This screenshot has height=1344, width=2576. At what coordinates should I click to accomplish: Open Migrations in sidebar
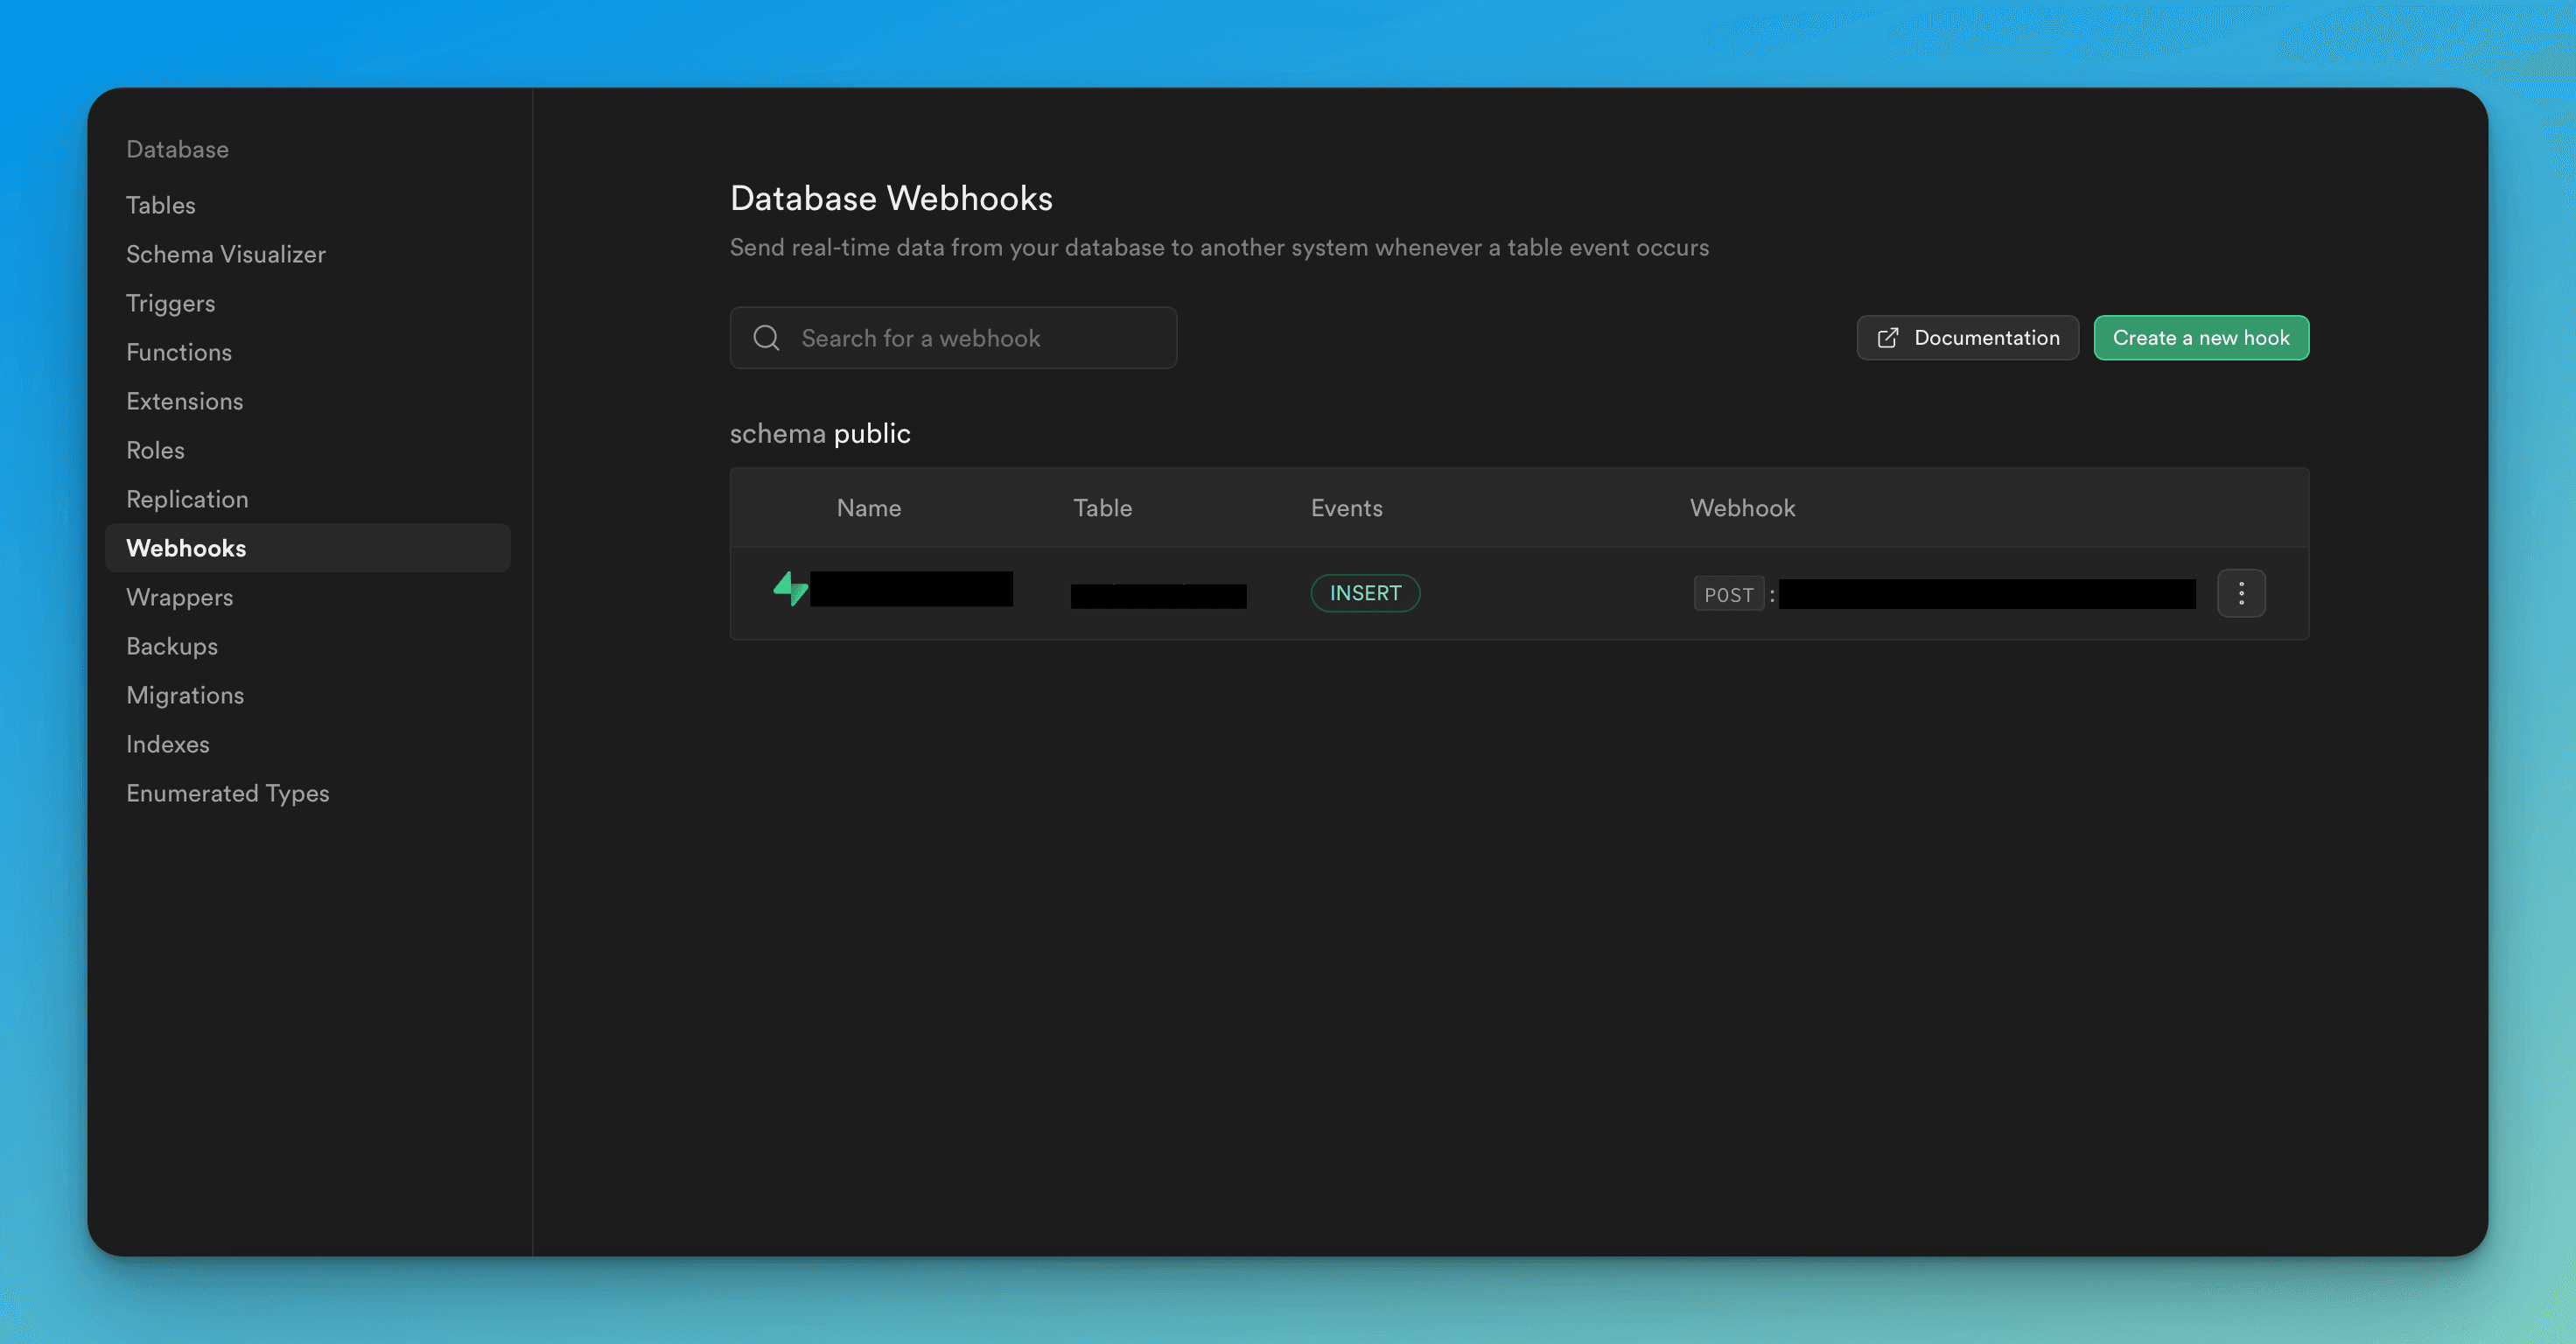point(184,695)
